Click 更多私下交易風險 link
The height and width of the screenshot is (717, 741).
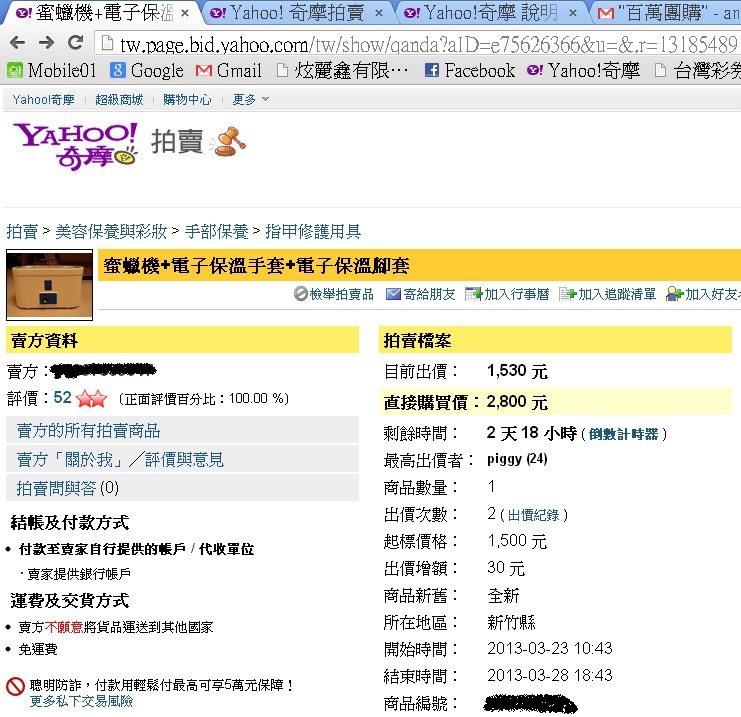point(81,701)
